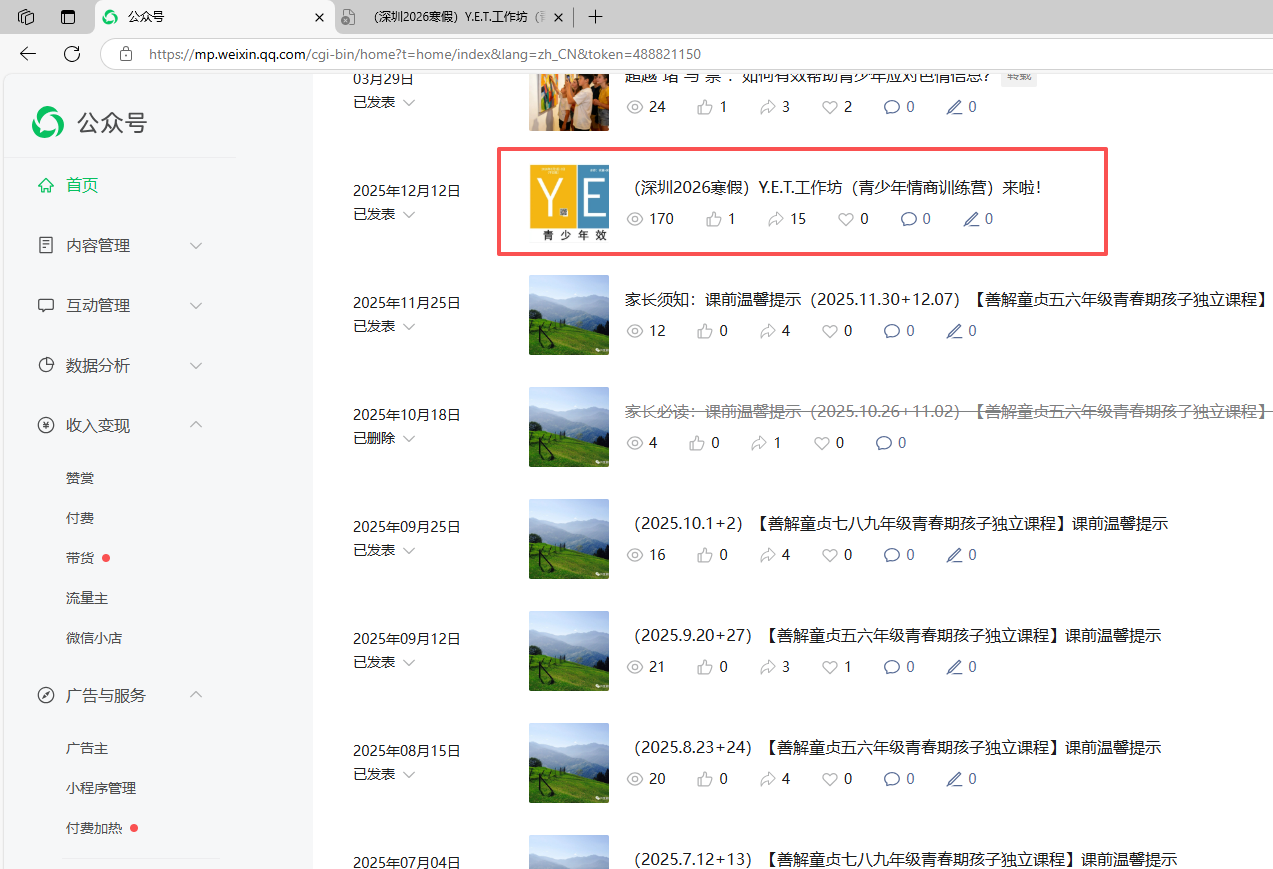1273x869 pixels.
Task: Open article (2025.8.23+24) 五六年级课前温馨提示
Action: coord(893,747)
